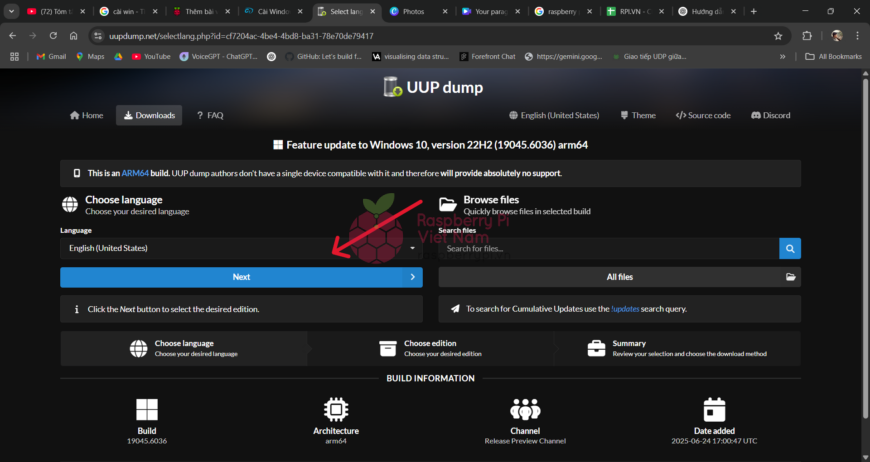Screen dimensions: 870x462
Task: Click the UUP dump logo icon
Action: tap(393, 87)
